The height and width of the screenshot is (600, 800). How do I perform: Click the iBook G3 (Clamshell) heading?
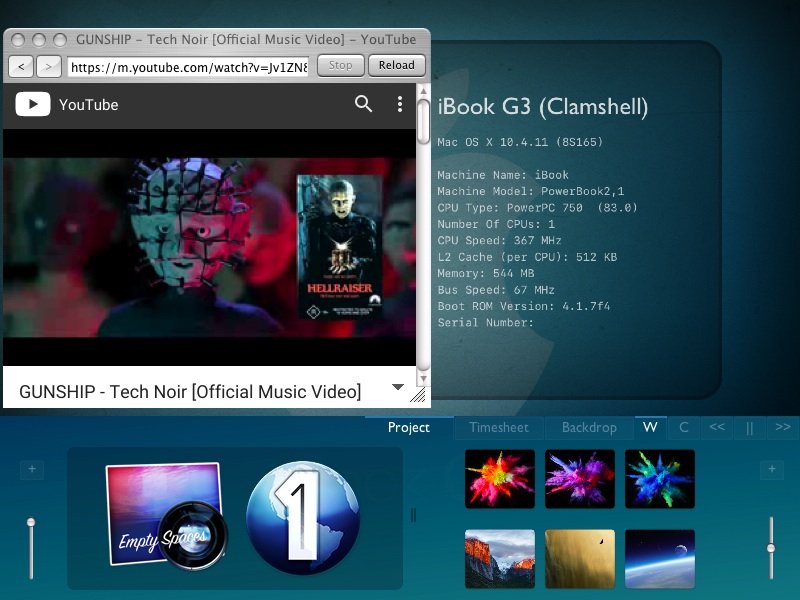click(543, 107)
